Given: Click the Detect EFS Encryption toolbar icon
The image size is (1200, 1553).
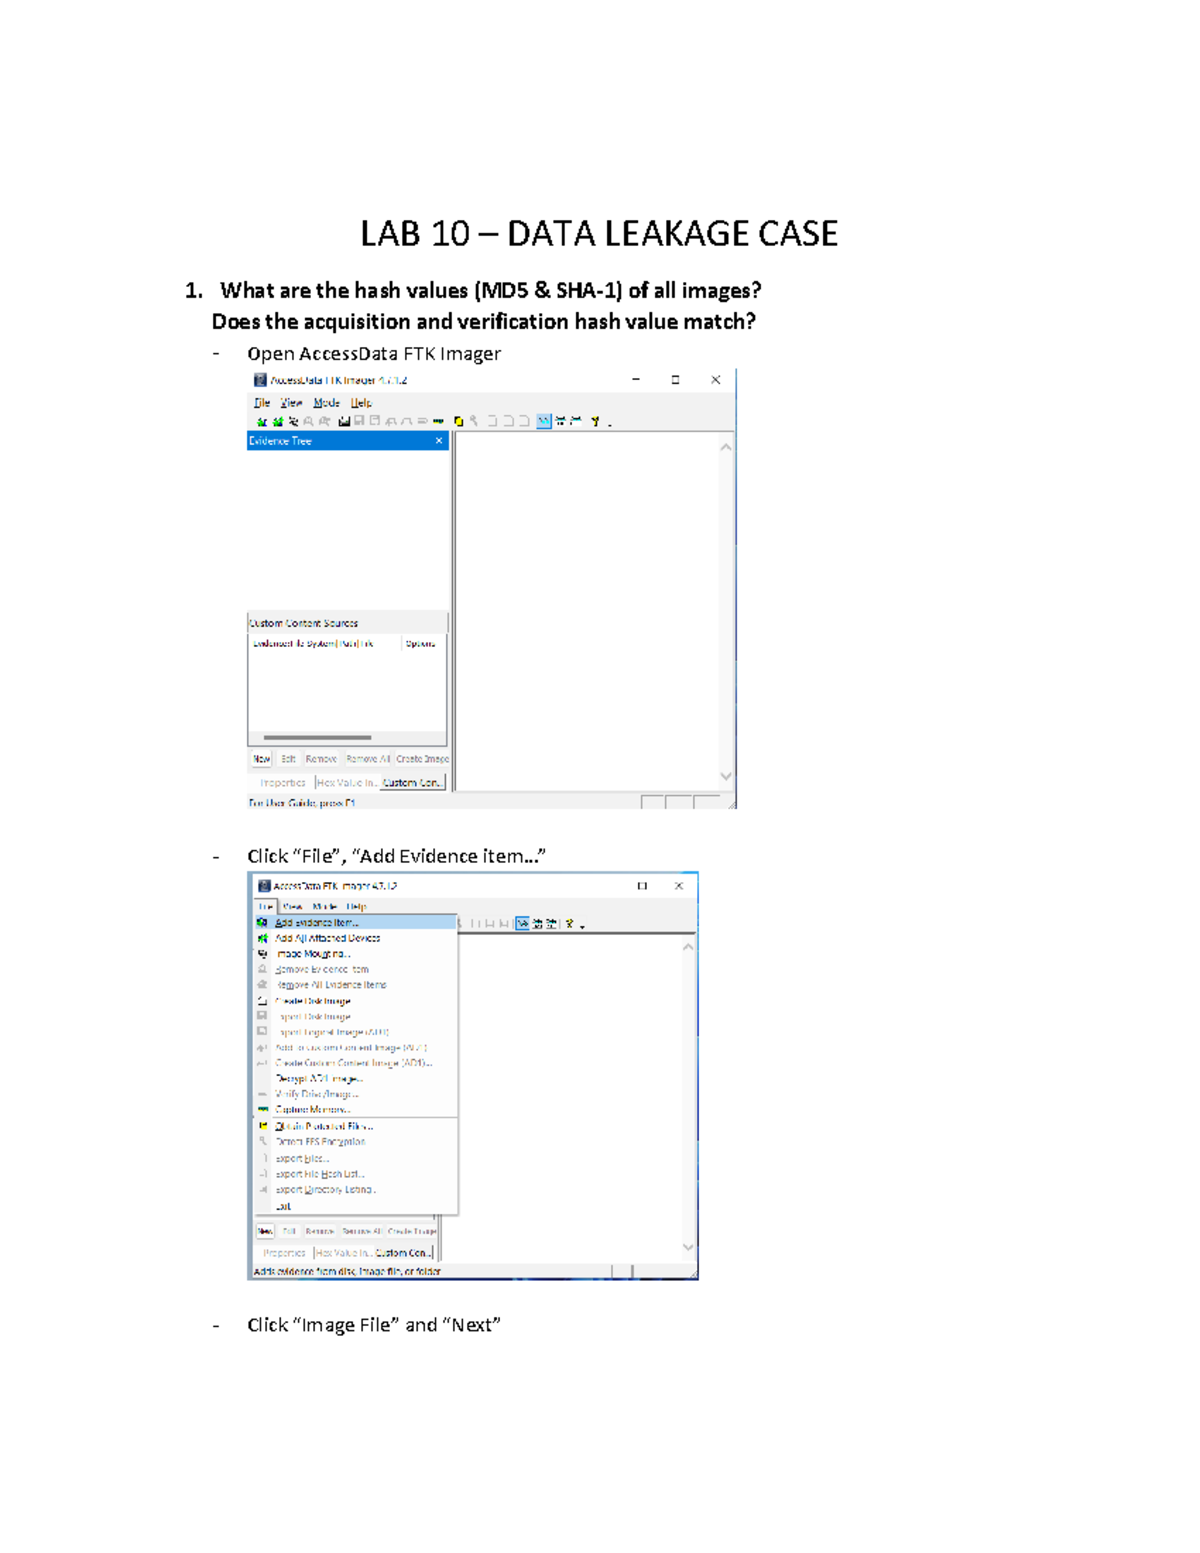Looking at the screenshot, I should click(x=472, y=419).
